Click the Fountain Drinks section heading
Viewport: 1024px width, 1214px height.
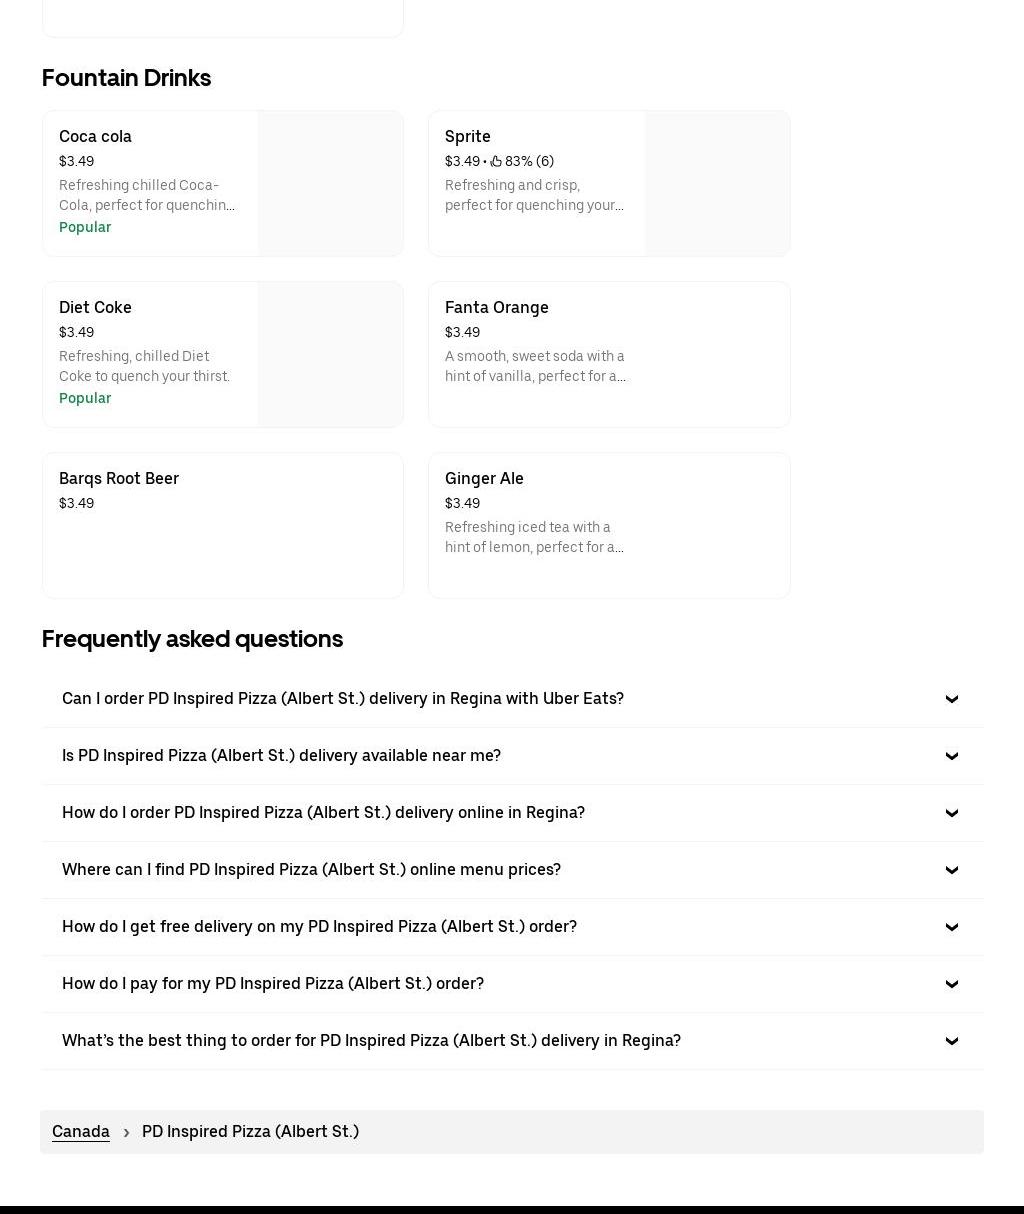[126, 78]
